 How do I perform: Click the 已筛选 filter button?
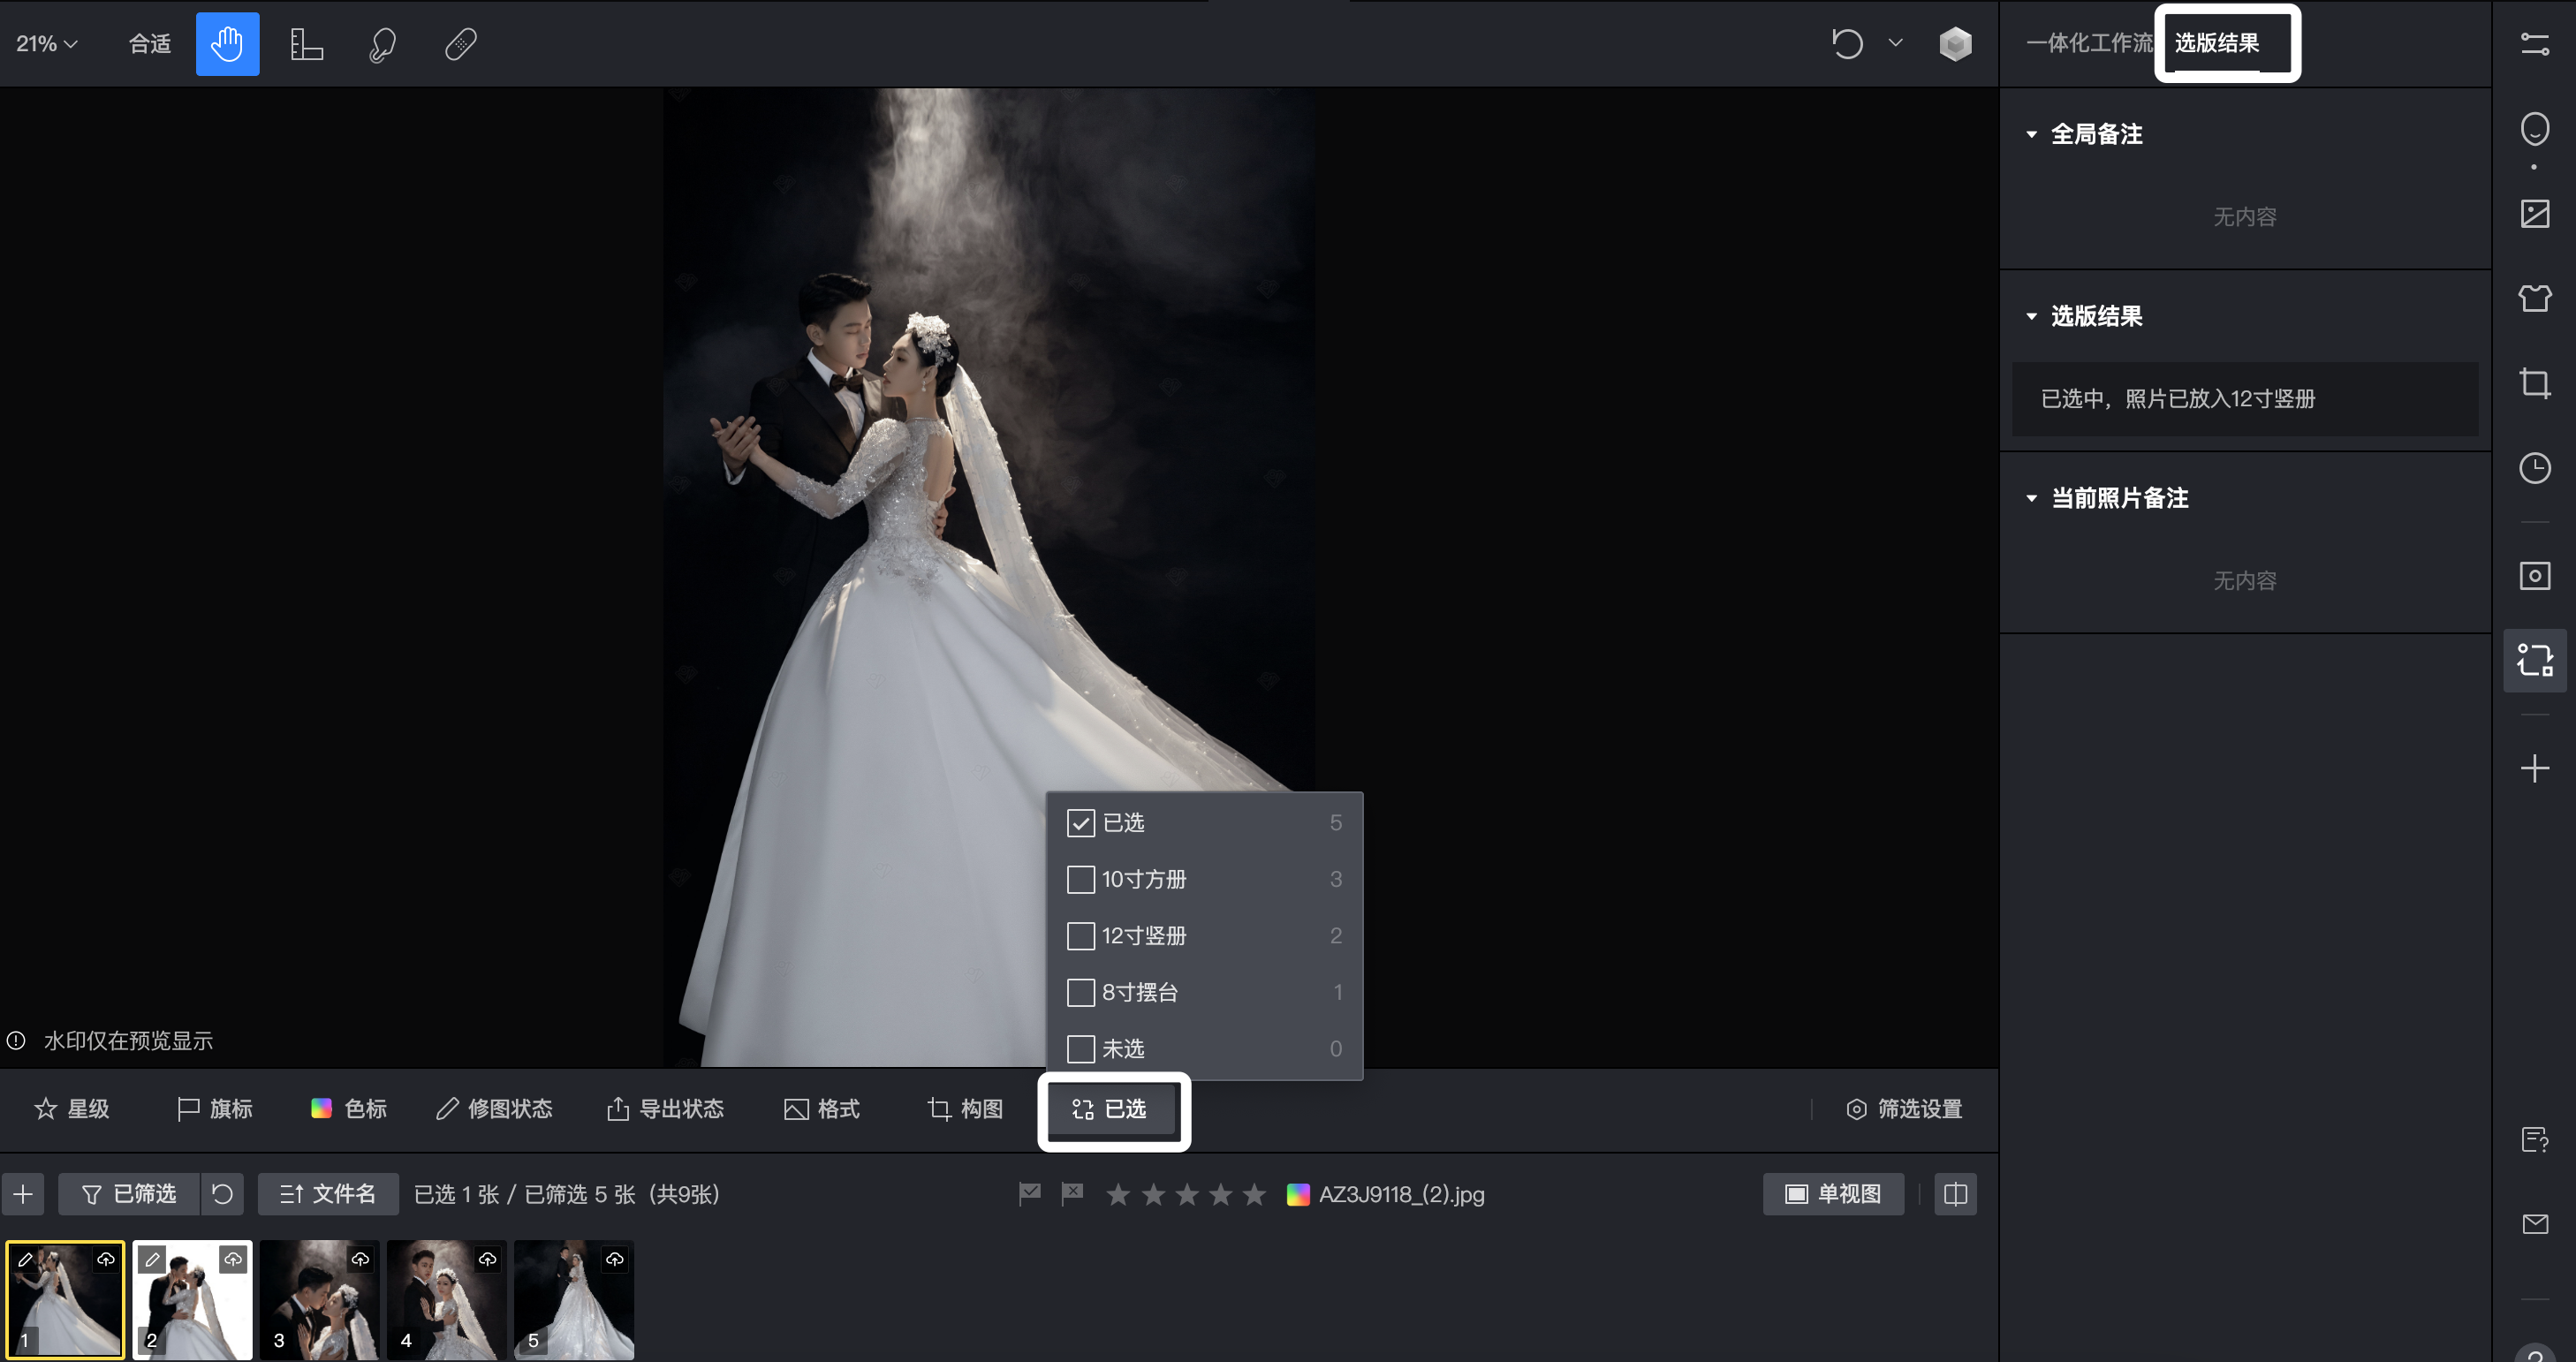pos(130,1193)
